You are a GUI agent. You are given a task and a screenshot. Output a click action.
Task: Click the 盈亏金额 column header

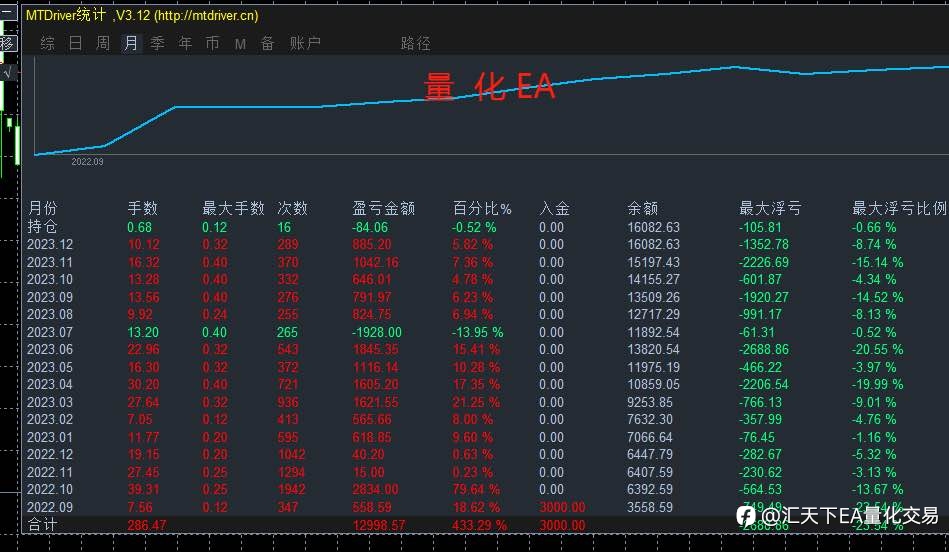click(x=384, y=208)
